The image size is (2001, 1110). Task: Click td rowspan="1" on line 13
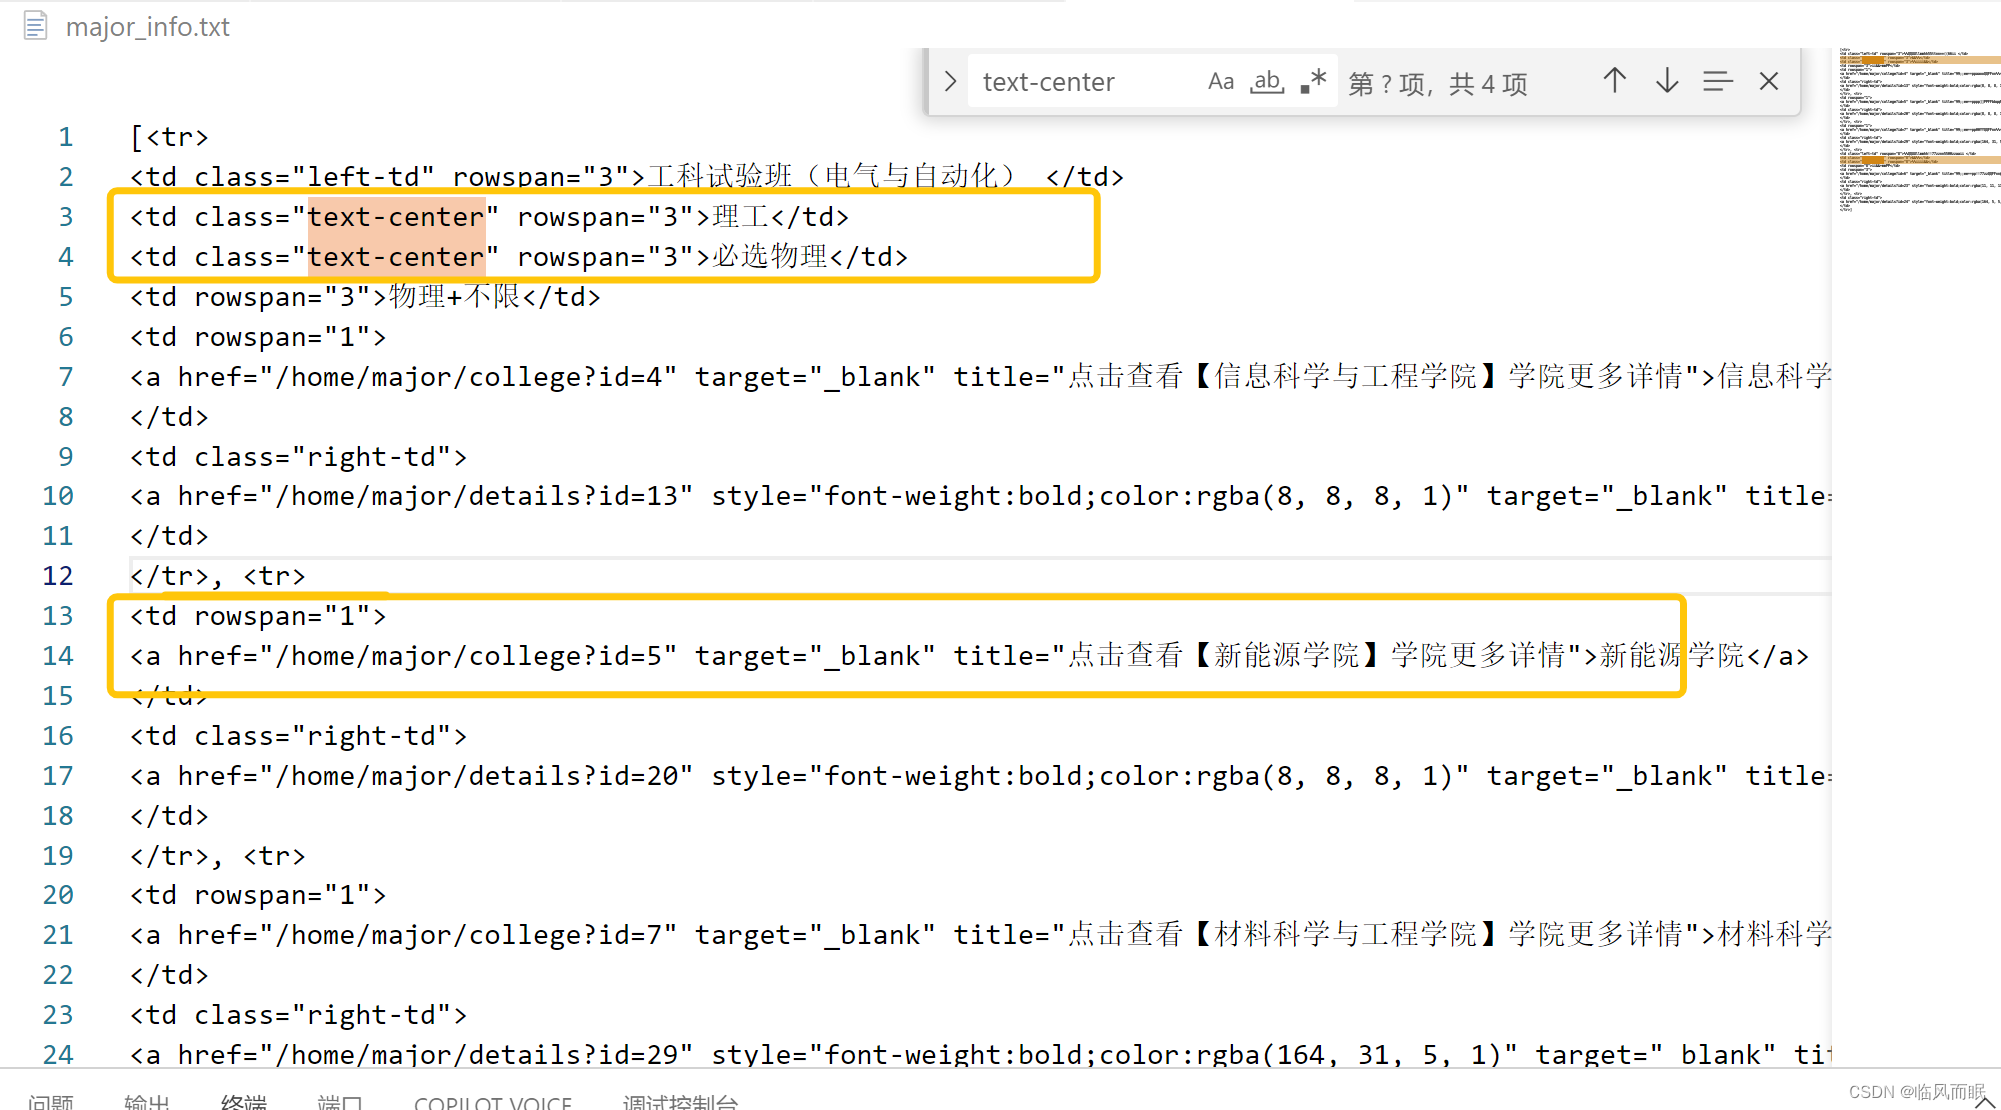(x=258, y=616)
